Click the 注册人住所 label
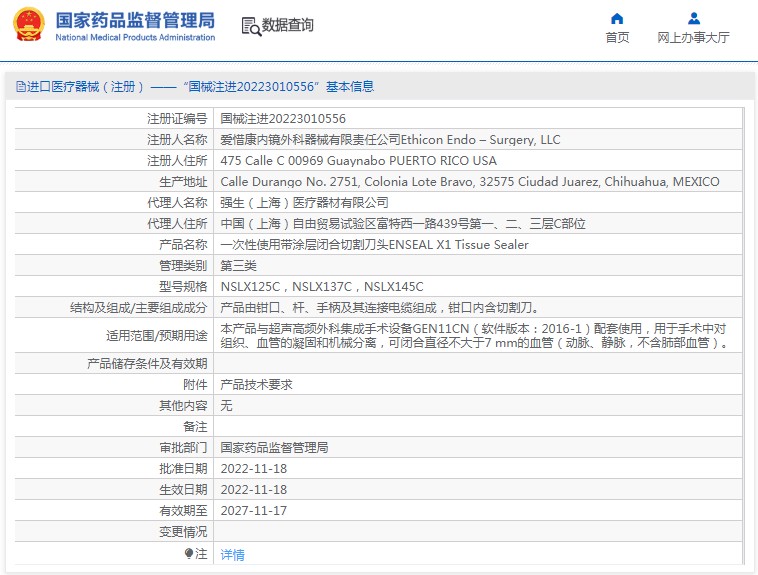This screenshot has width=758, height=575. 177,161
